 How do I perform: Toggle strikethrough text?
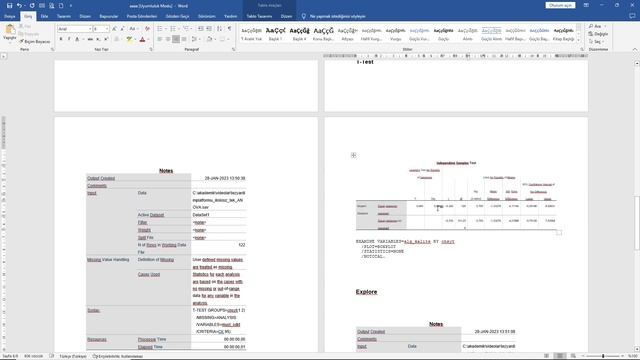[x=90, y=39]
